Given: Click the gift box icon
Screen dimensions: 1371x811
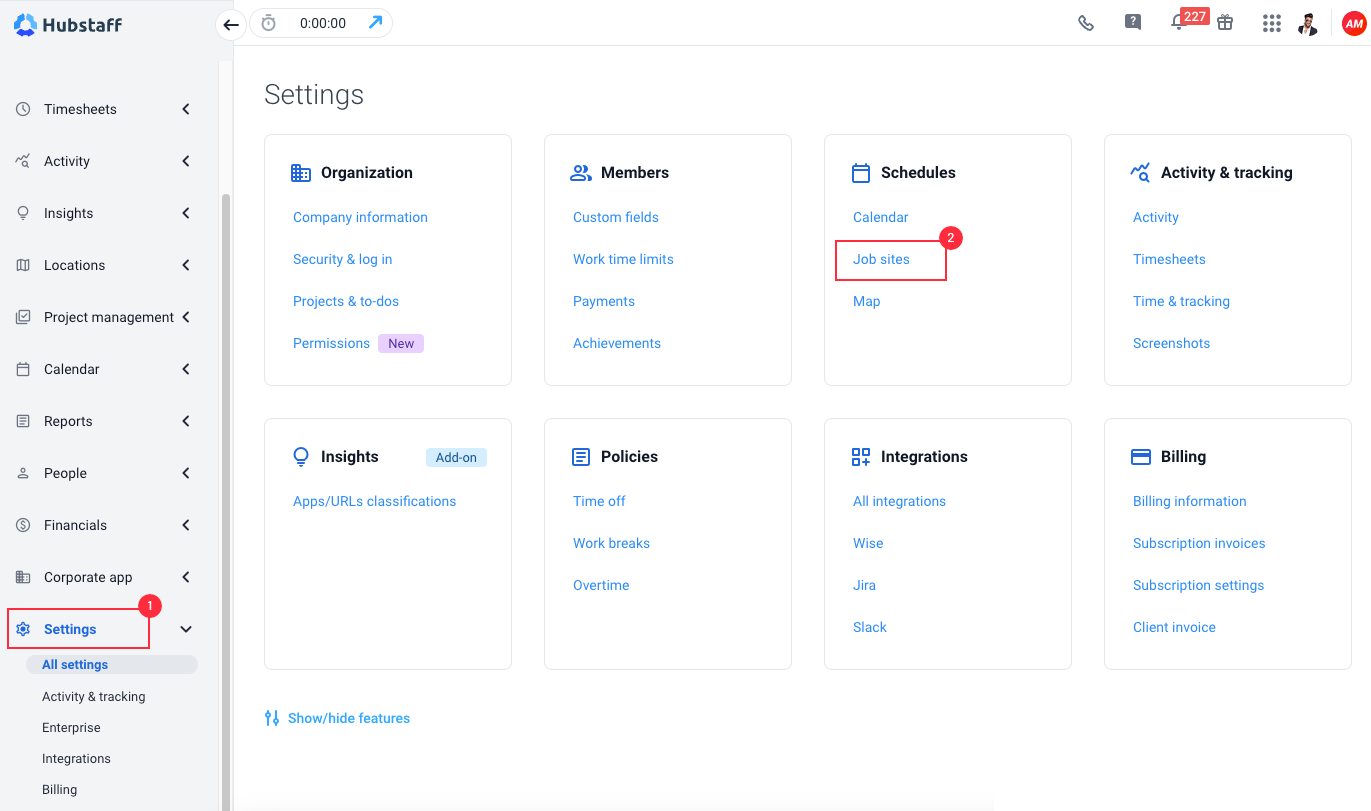Looking at the screenshot, I should tap(1225, 23).
